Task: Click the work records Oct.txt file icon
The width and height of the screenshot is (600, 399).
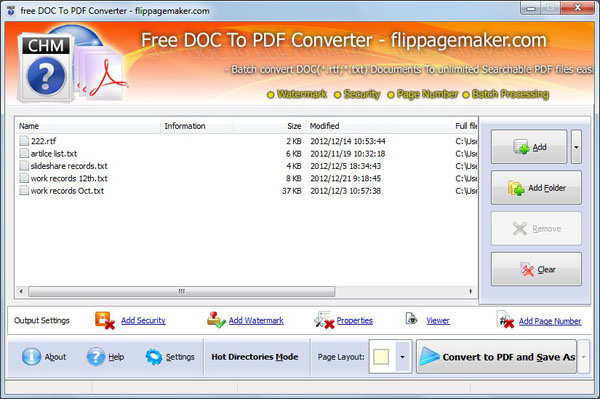Action: click(24, 191)
